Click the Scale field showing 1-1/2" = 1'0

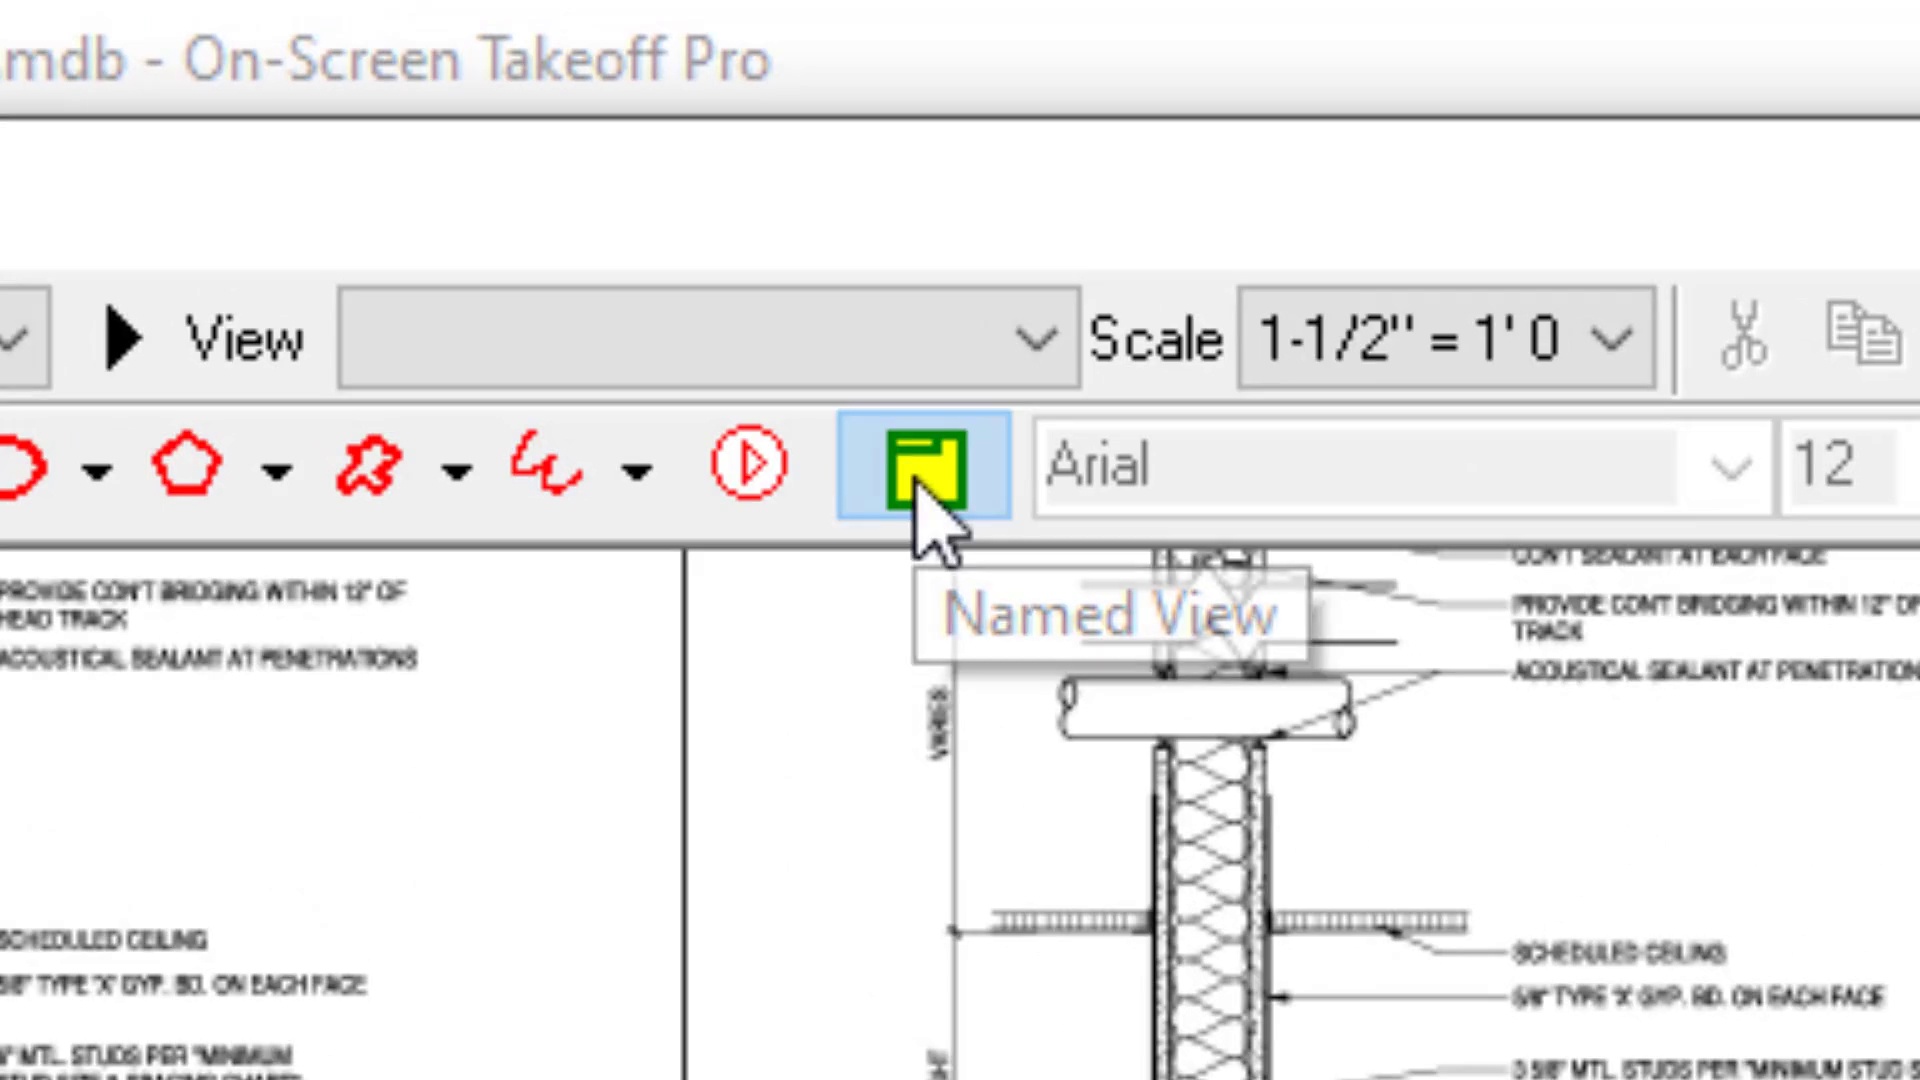(1410, 338)
